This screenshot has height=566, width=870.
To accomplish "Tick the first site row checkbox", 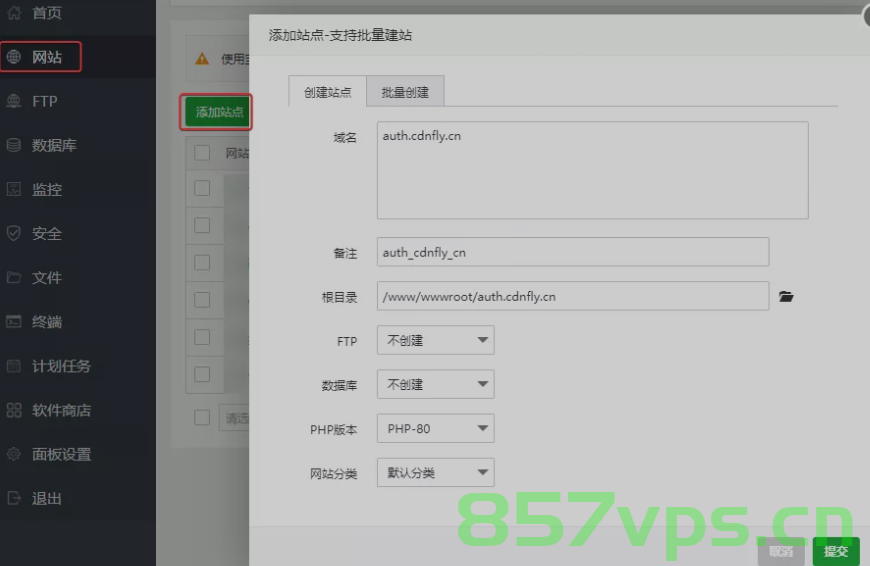I will tap(202, 188).
